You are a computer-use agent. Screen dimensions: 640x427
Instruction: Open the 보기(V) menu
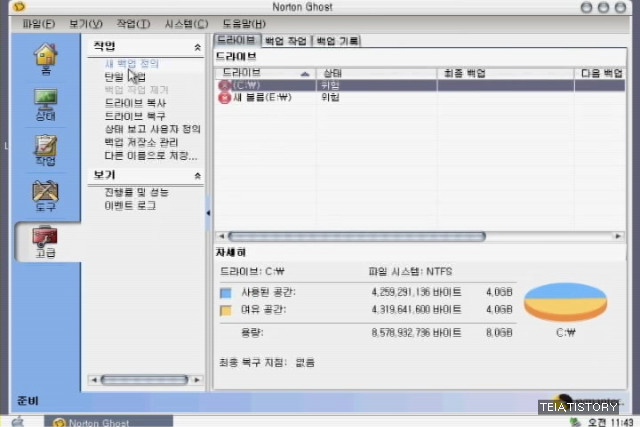click(86, 24)
